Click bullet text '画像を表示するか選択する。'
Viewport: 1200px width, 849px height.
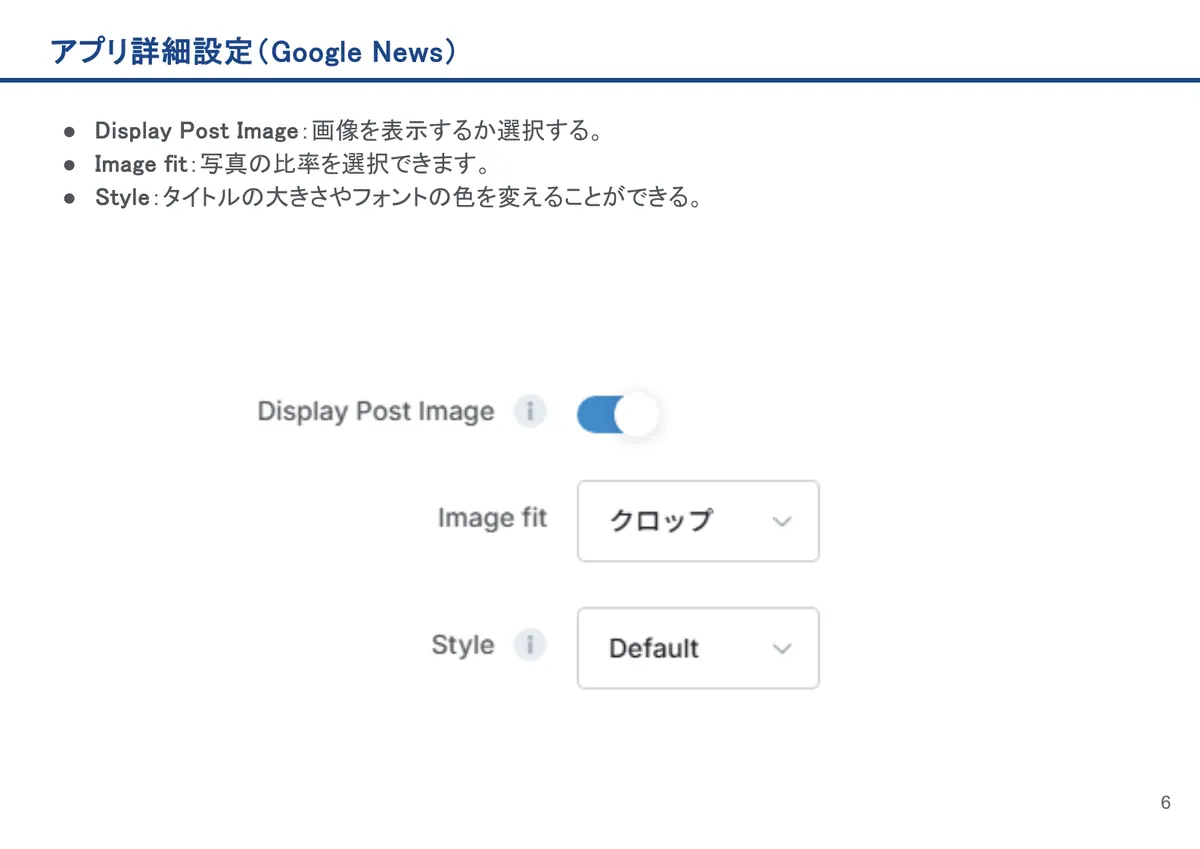point(457,131)
